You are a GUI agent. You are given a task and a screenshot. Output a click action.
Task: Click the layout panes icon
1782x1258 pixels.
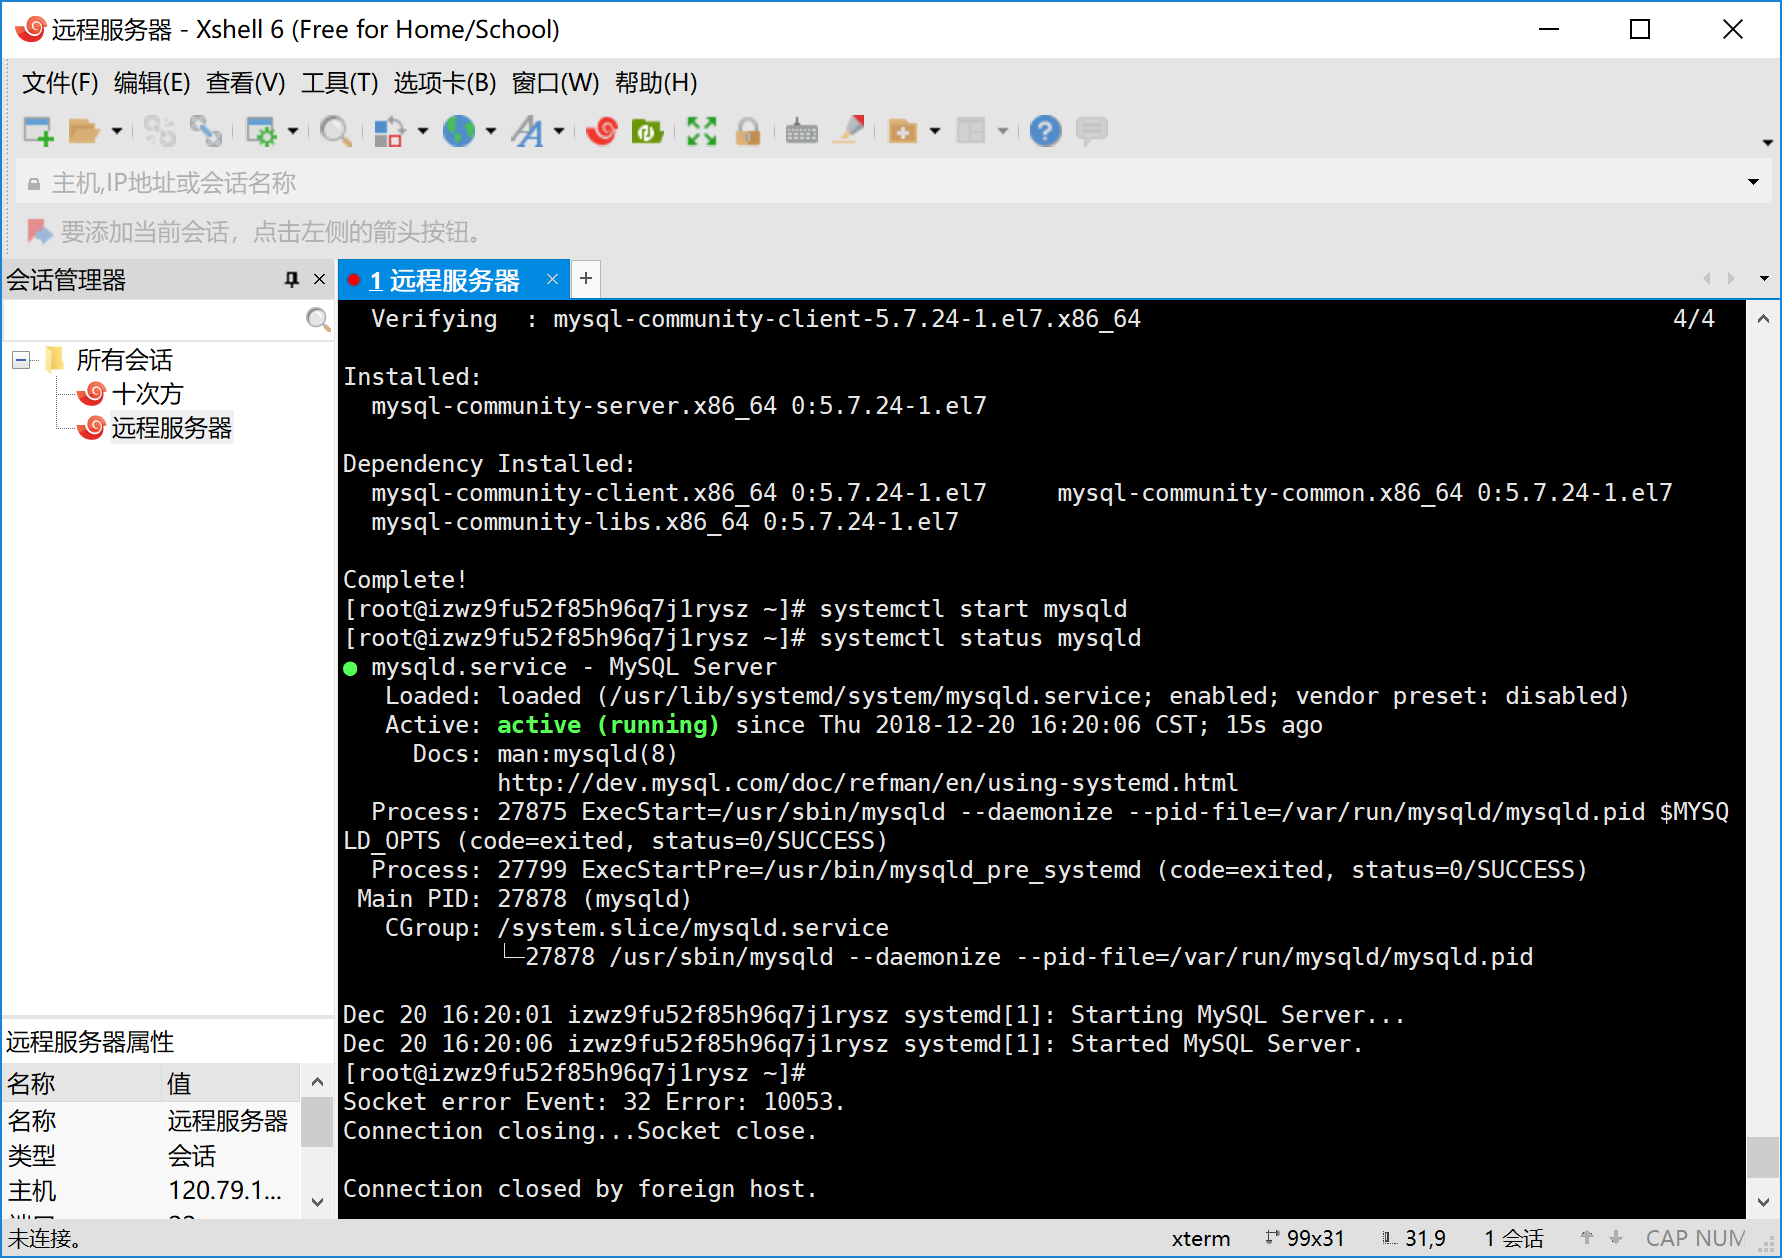pos(971,131)
